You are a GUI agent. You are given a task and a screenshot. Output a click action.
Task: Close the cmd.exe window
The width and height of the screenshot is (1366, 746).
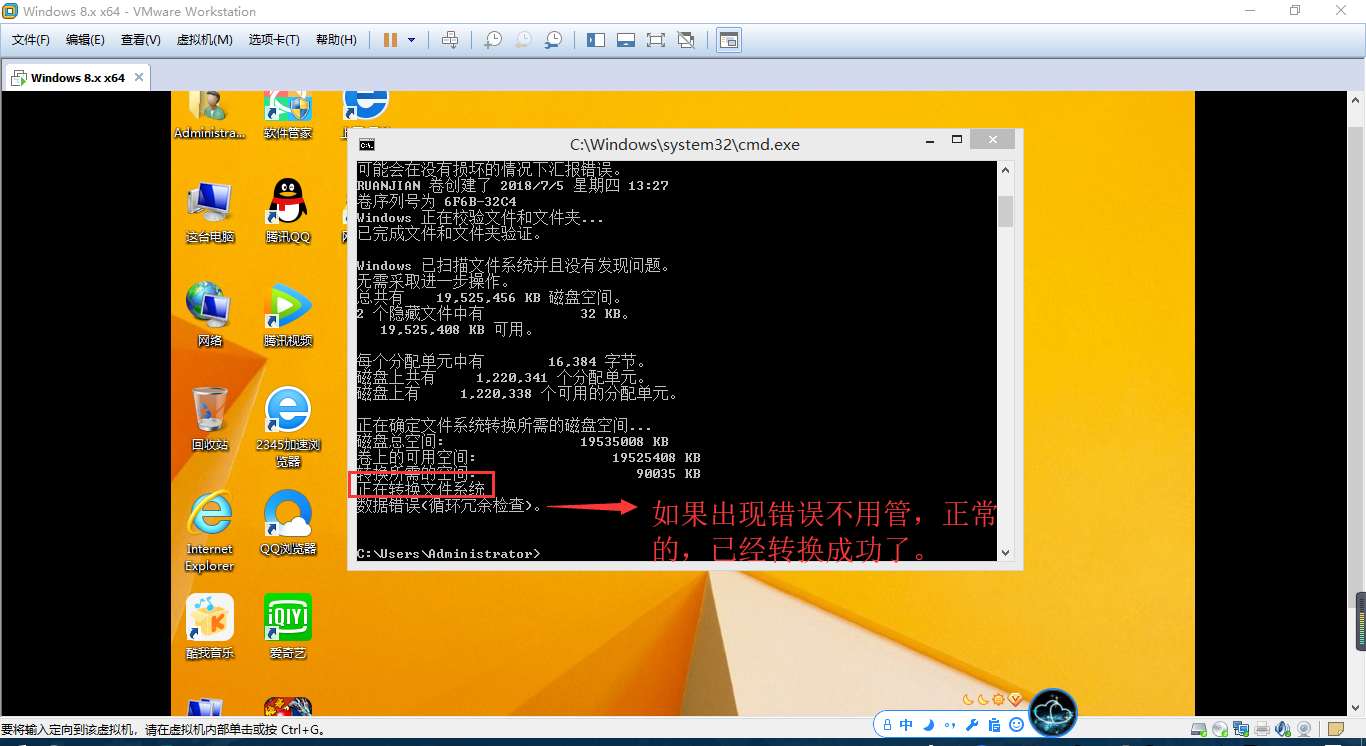(992, 140)
